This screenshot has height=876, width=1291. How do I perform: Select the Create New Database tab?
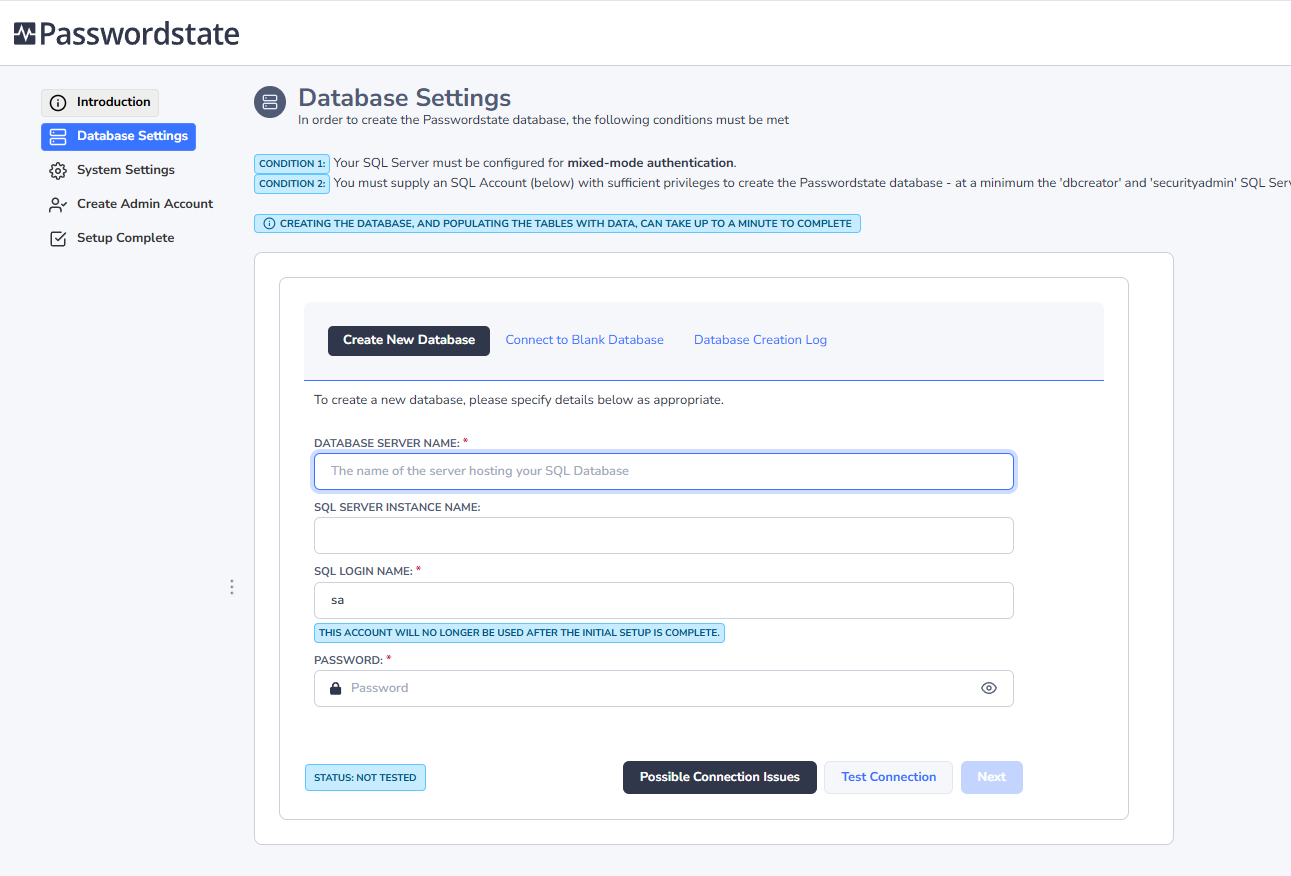point(409,340)
